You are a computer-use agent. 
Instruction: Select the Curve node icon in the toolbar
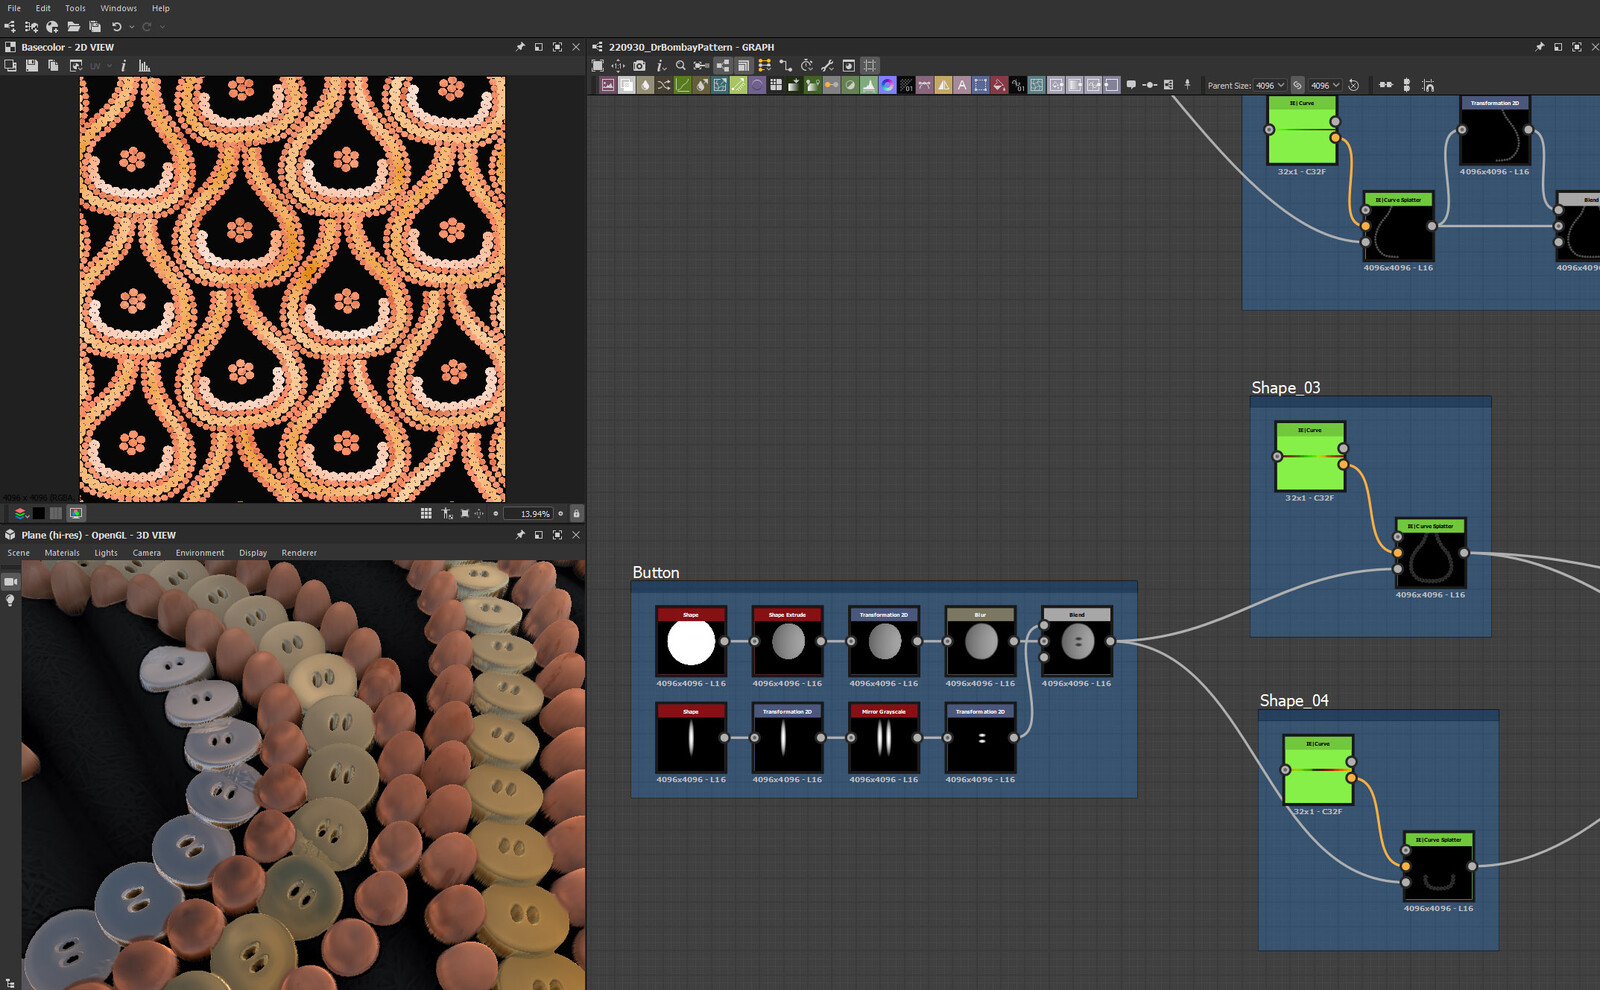pos(683,85)
